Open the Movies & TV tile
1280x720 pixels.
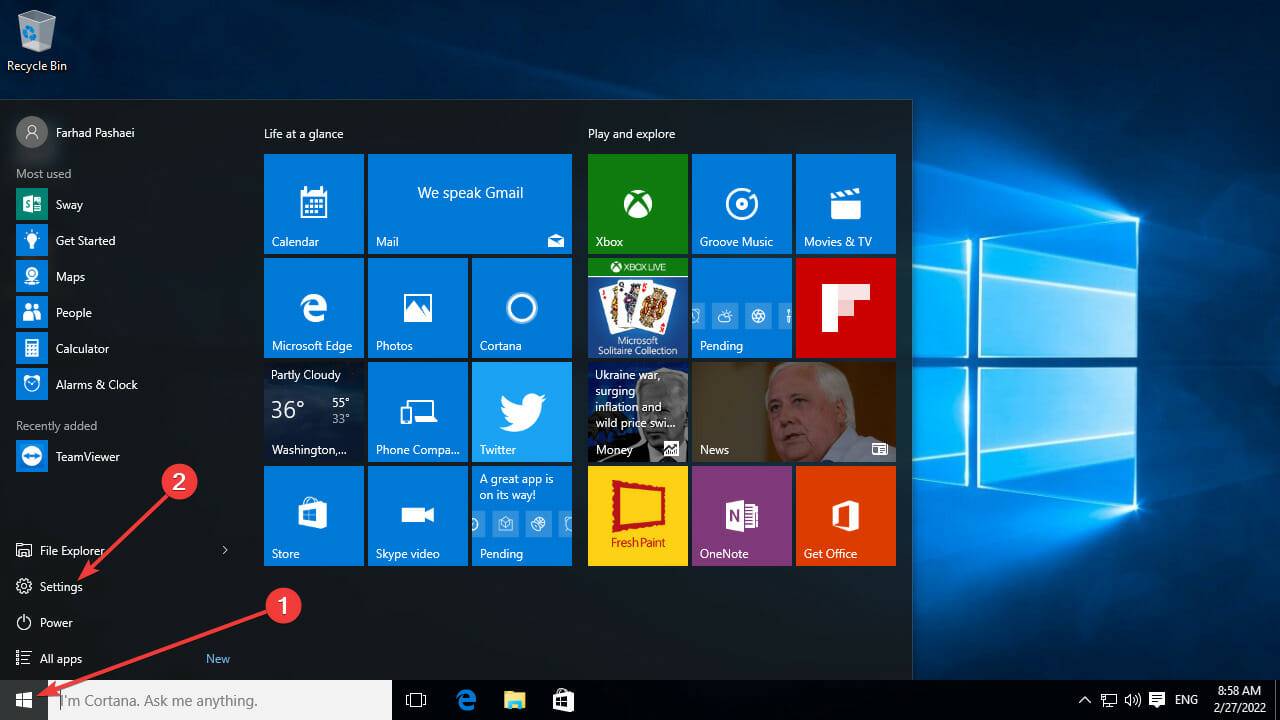pos(845,203)
